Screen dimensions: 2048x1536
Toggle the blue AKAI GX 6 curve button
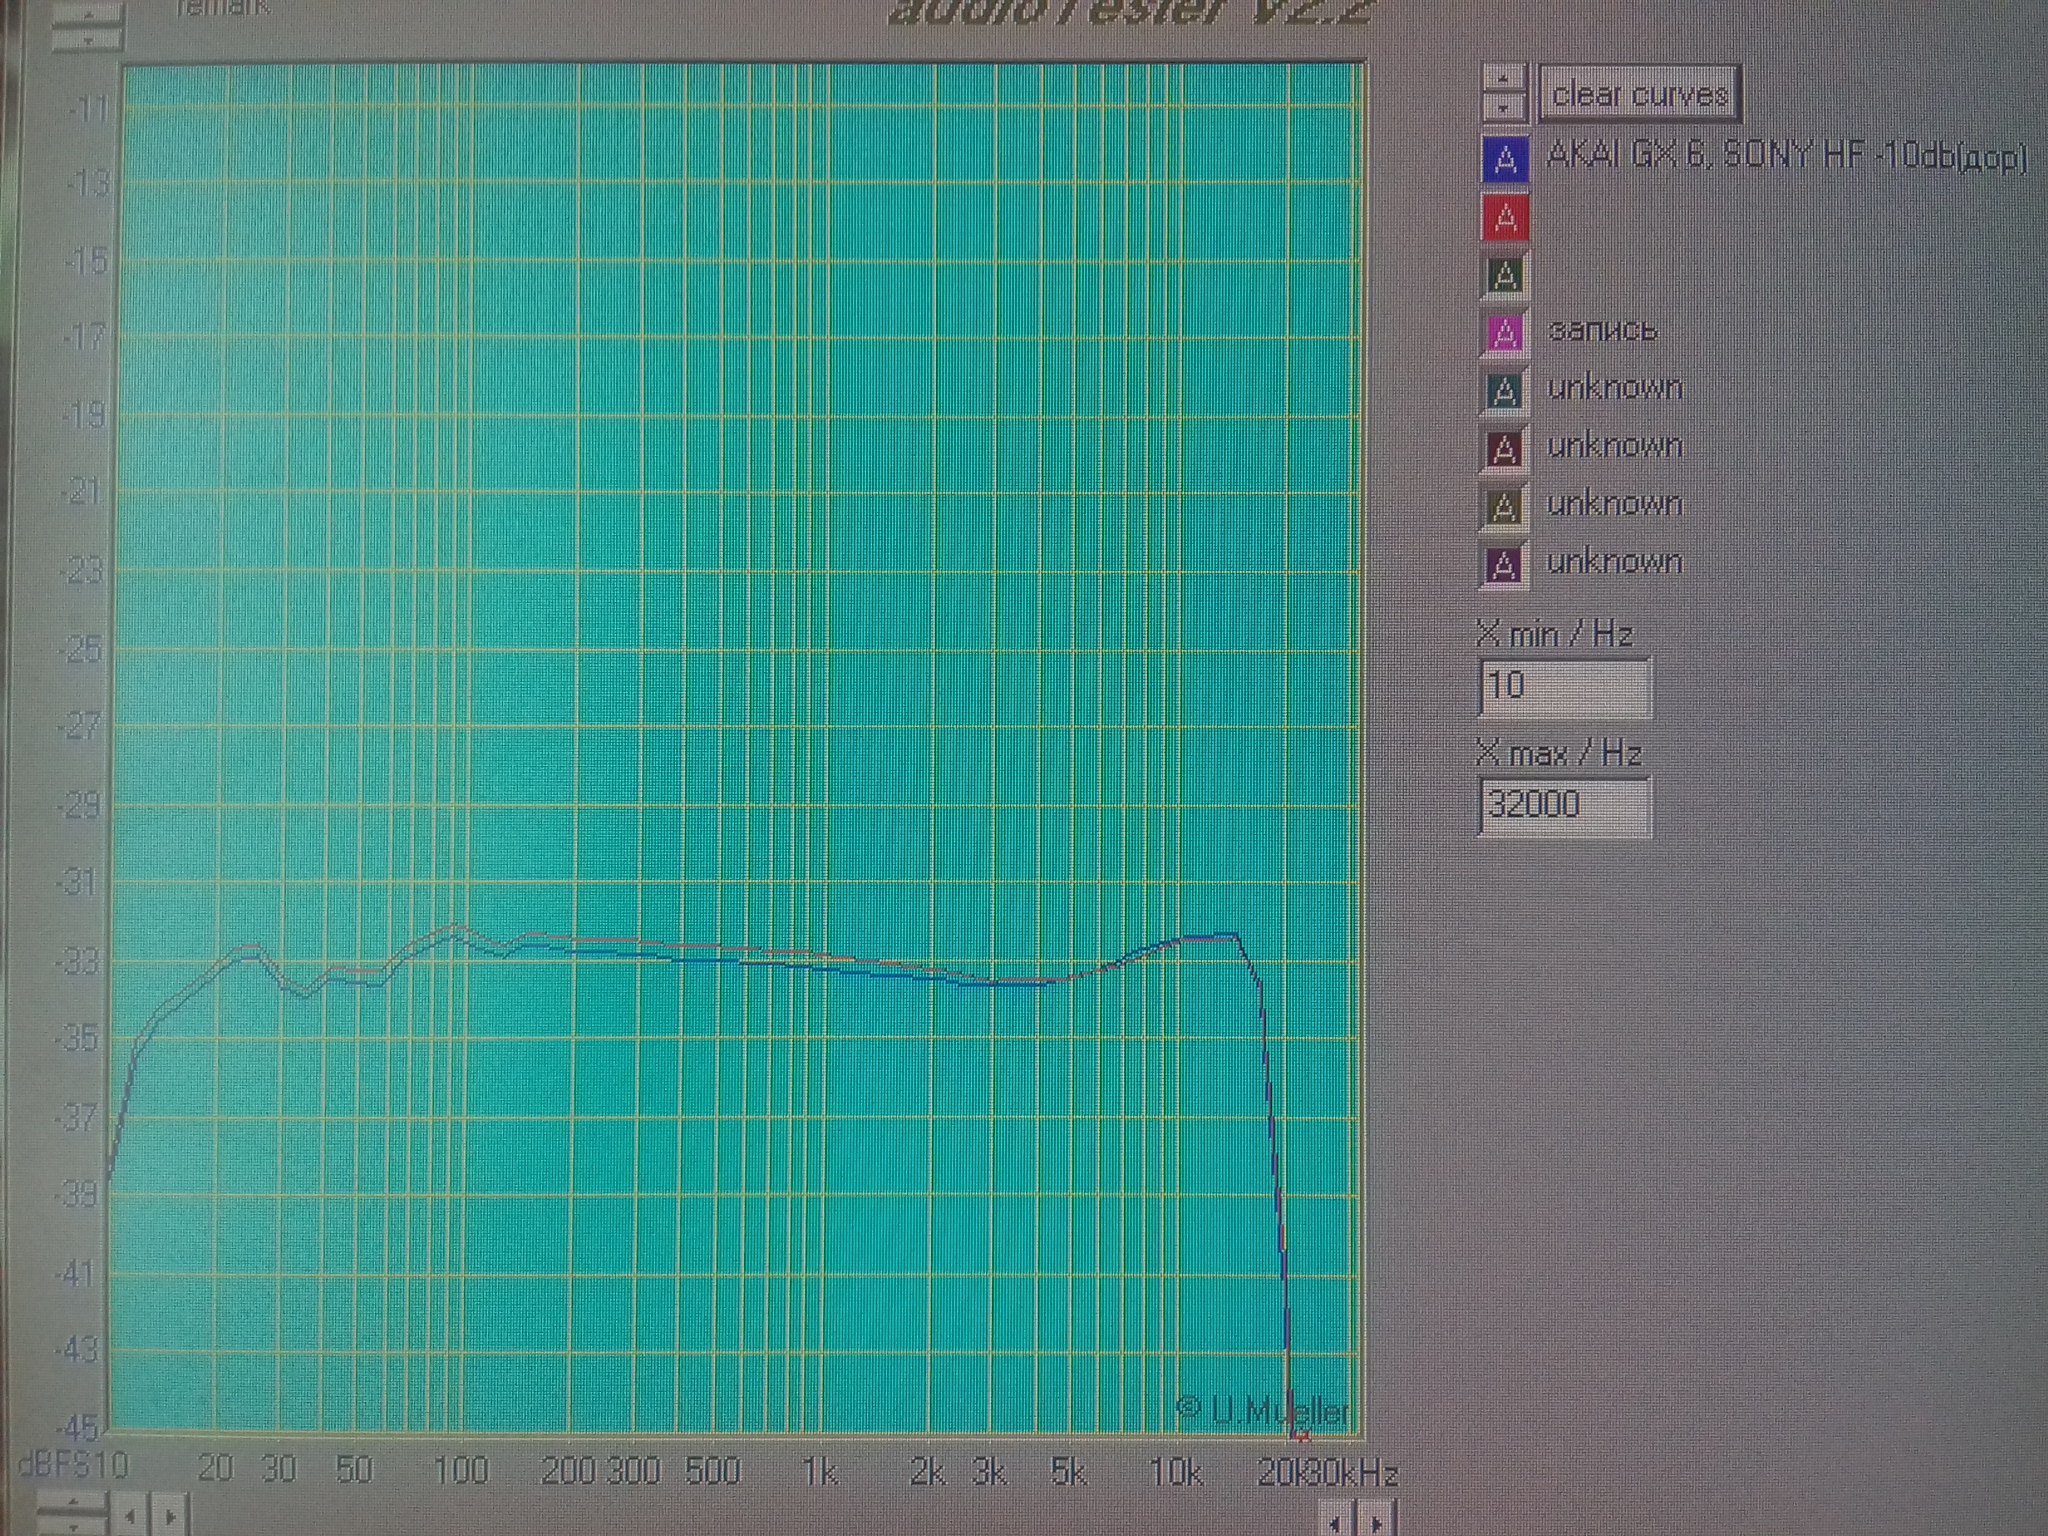[1506, 161]
